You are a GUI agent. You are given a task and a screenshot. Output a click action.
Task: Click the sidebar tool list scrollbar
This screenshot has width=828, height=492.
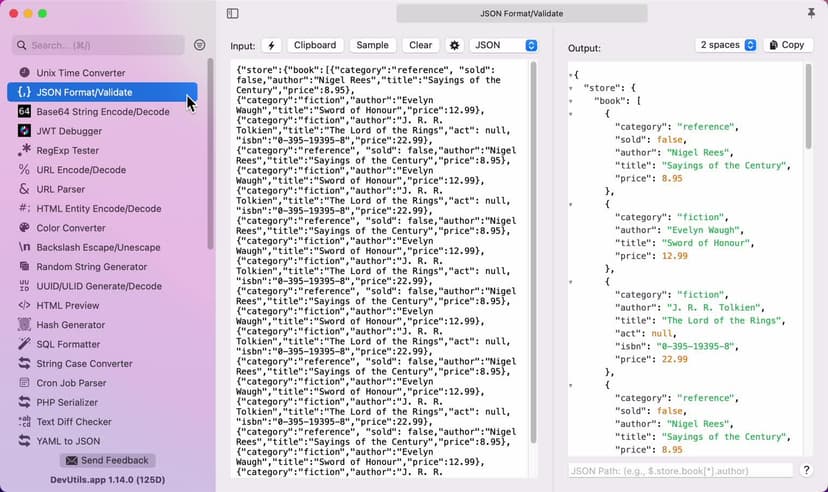(211, 153)
